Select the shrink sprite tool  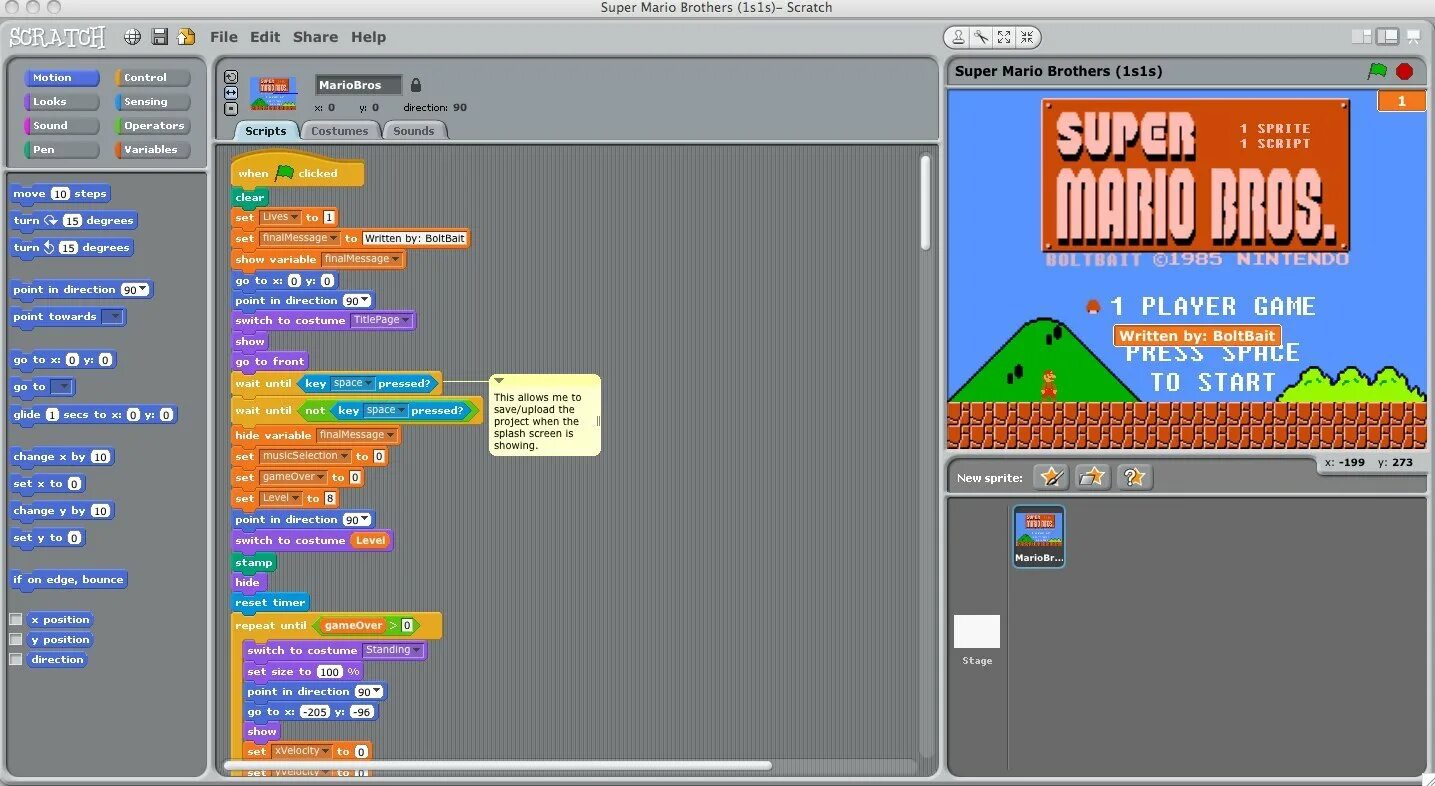(x=1027, y=37)
